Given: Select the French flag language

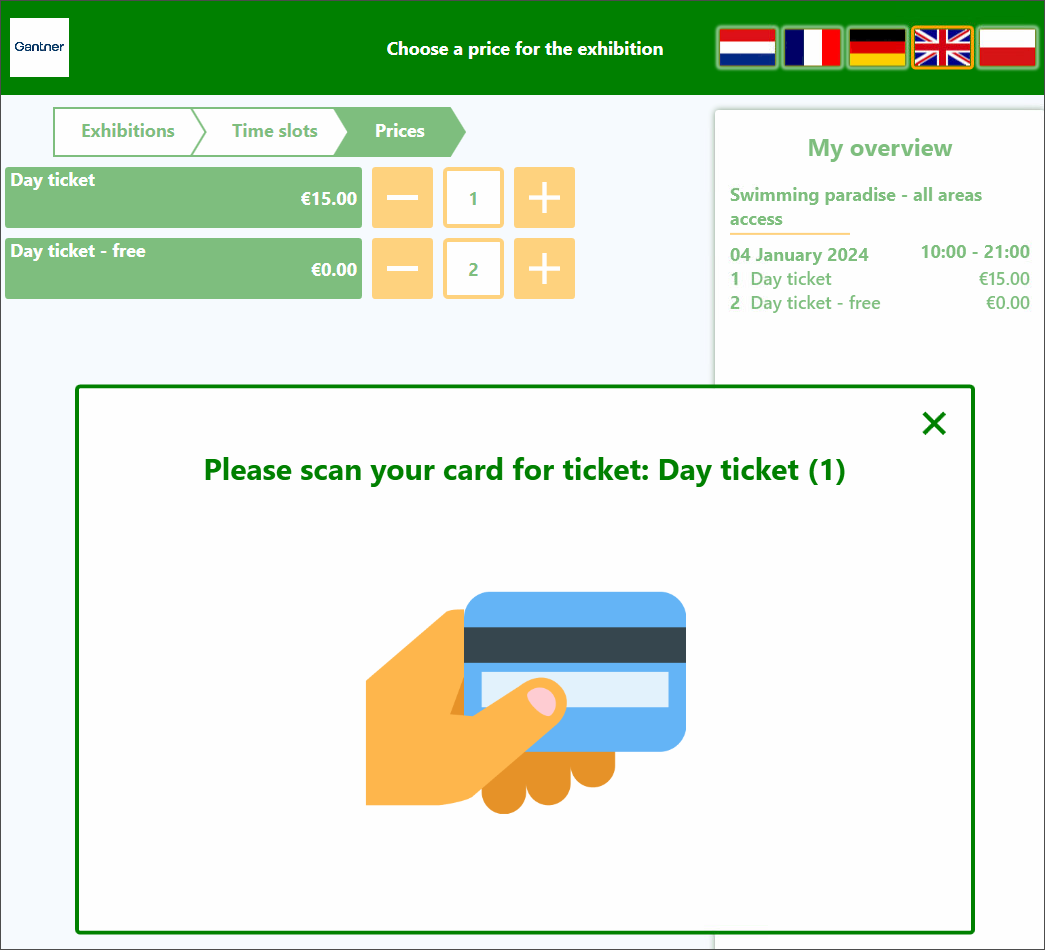Looking at the screenshot, I should [812, 48].
